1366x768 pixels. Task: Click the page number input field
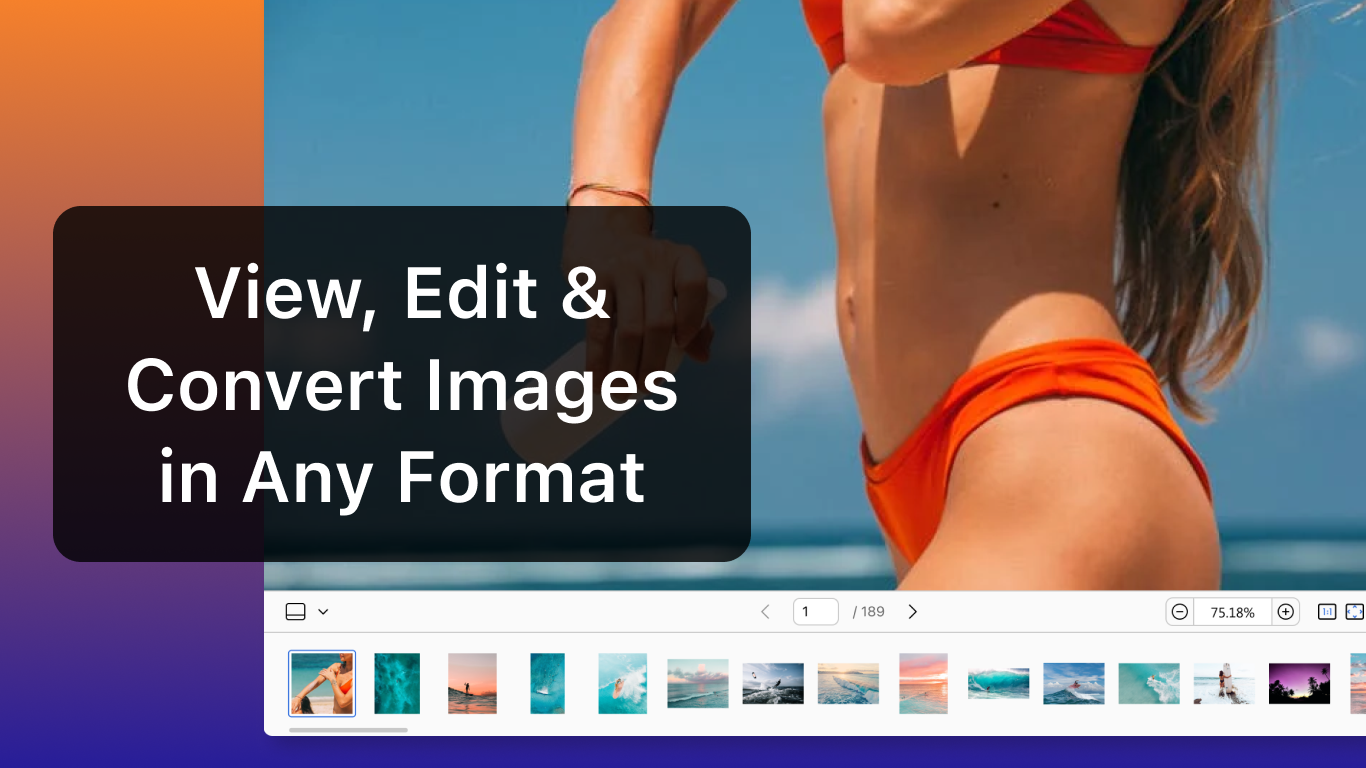tap(815, 612)
